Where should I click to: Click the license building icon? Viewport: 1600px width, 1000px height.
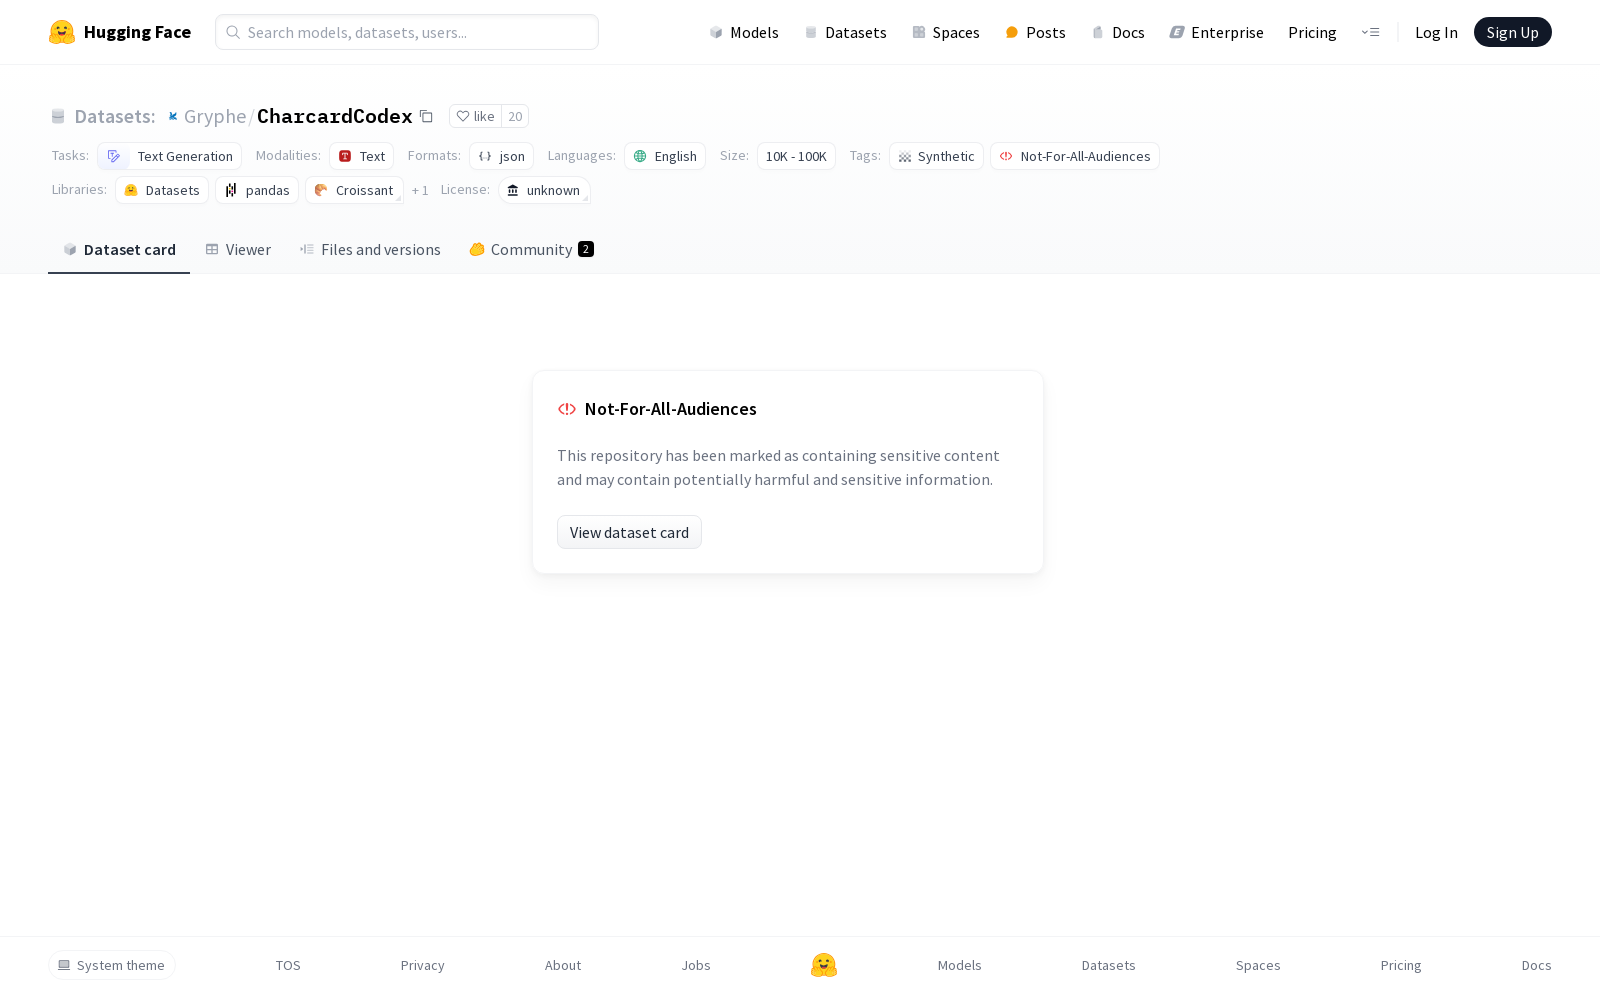(x=513, y=190)
